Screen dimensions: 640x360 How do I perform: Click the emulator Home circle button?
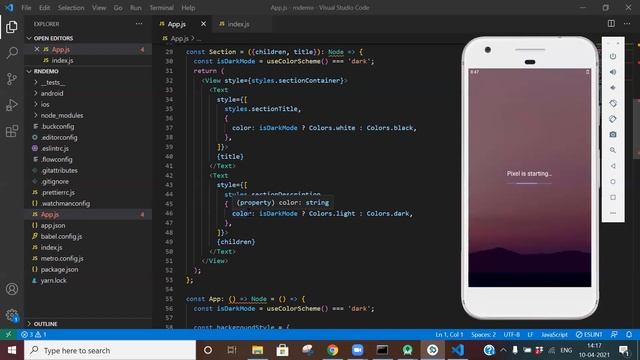(x=613, y=181)
